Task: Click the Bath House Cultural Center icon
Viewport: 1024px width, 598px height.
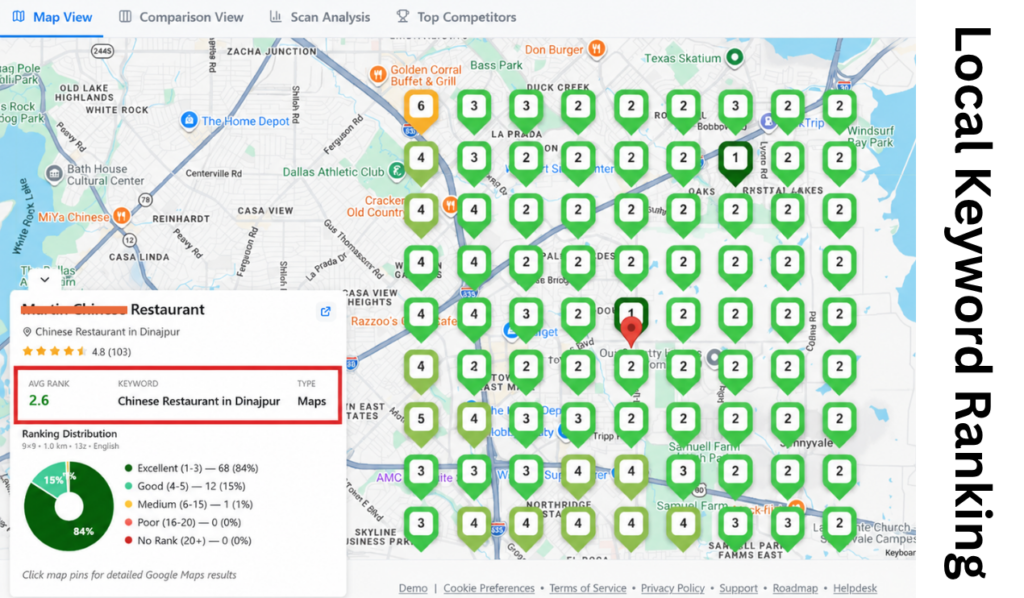Action: [54, 174]
